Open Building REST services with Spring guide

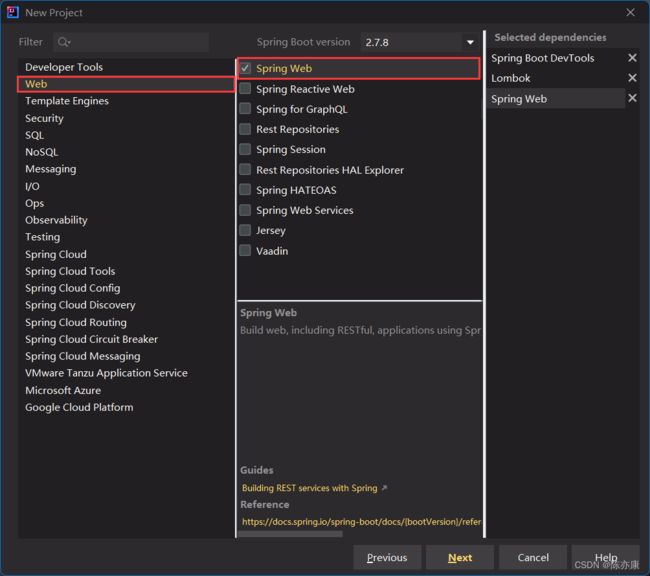[x=310, y=488]
